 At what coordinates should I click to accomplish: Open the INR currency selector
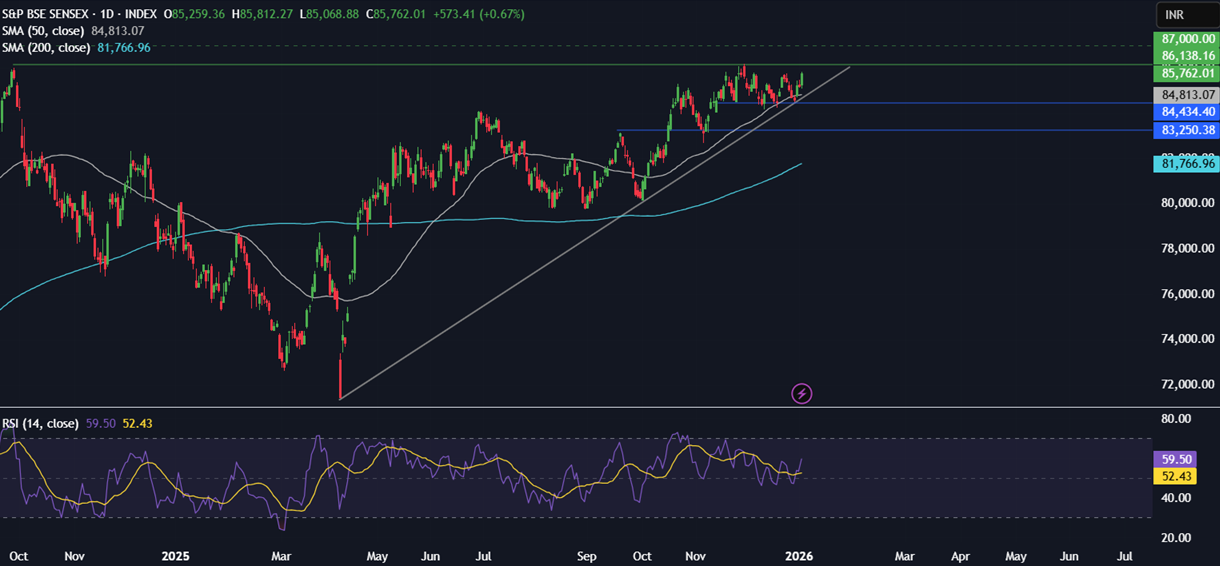tap(1186, 15)
